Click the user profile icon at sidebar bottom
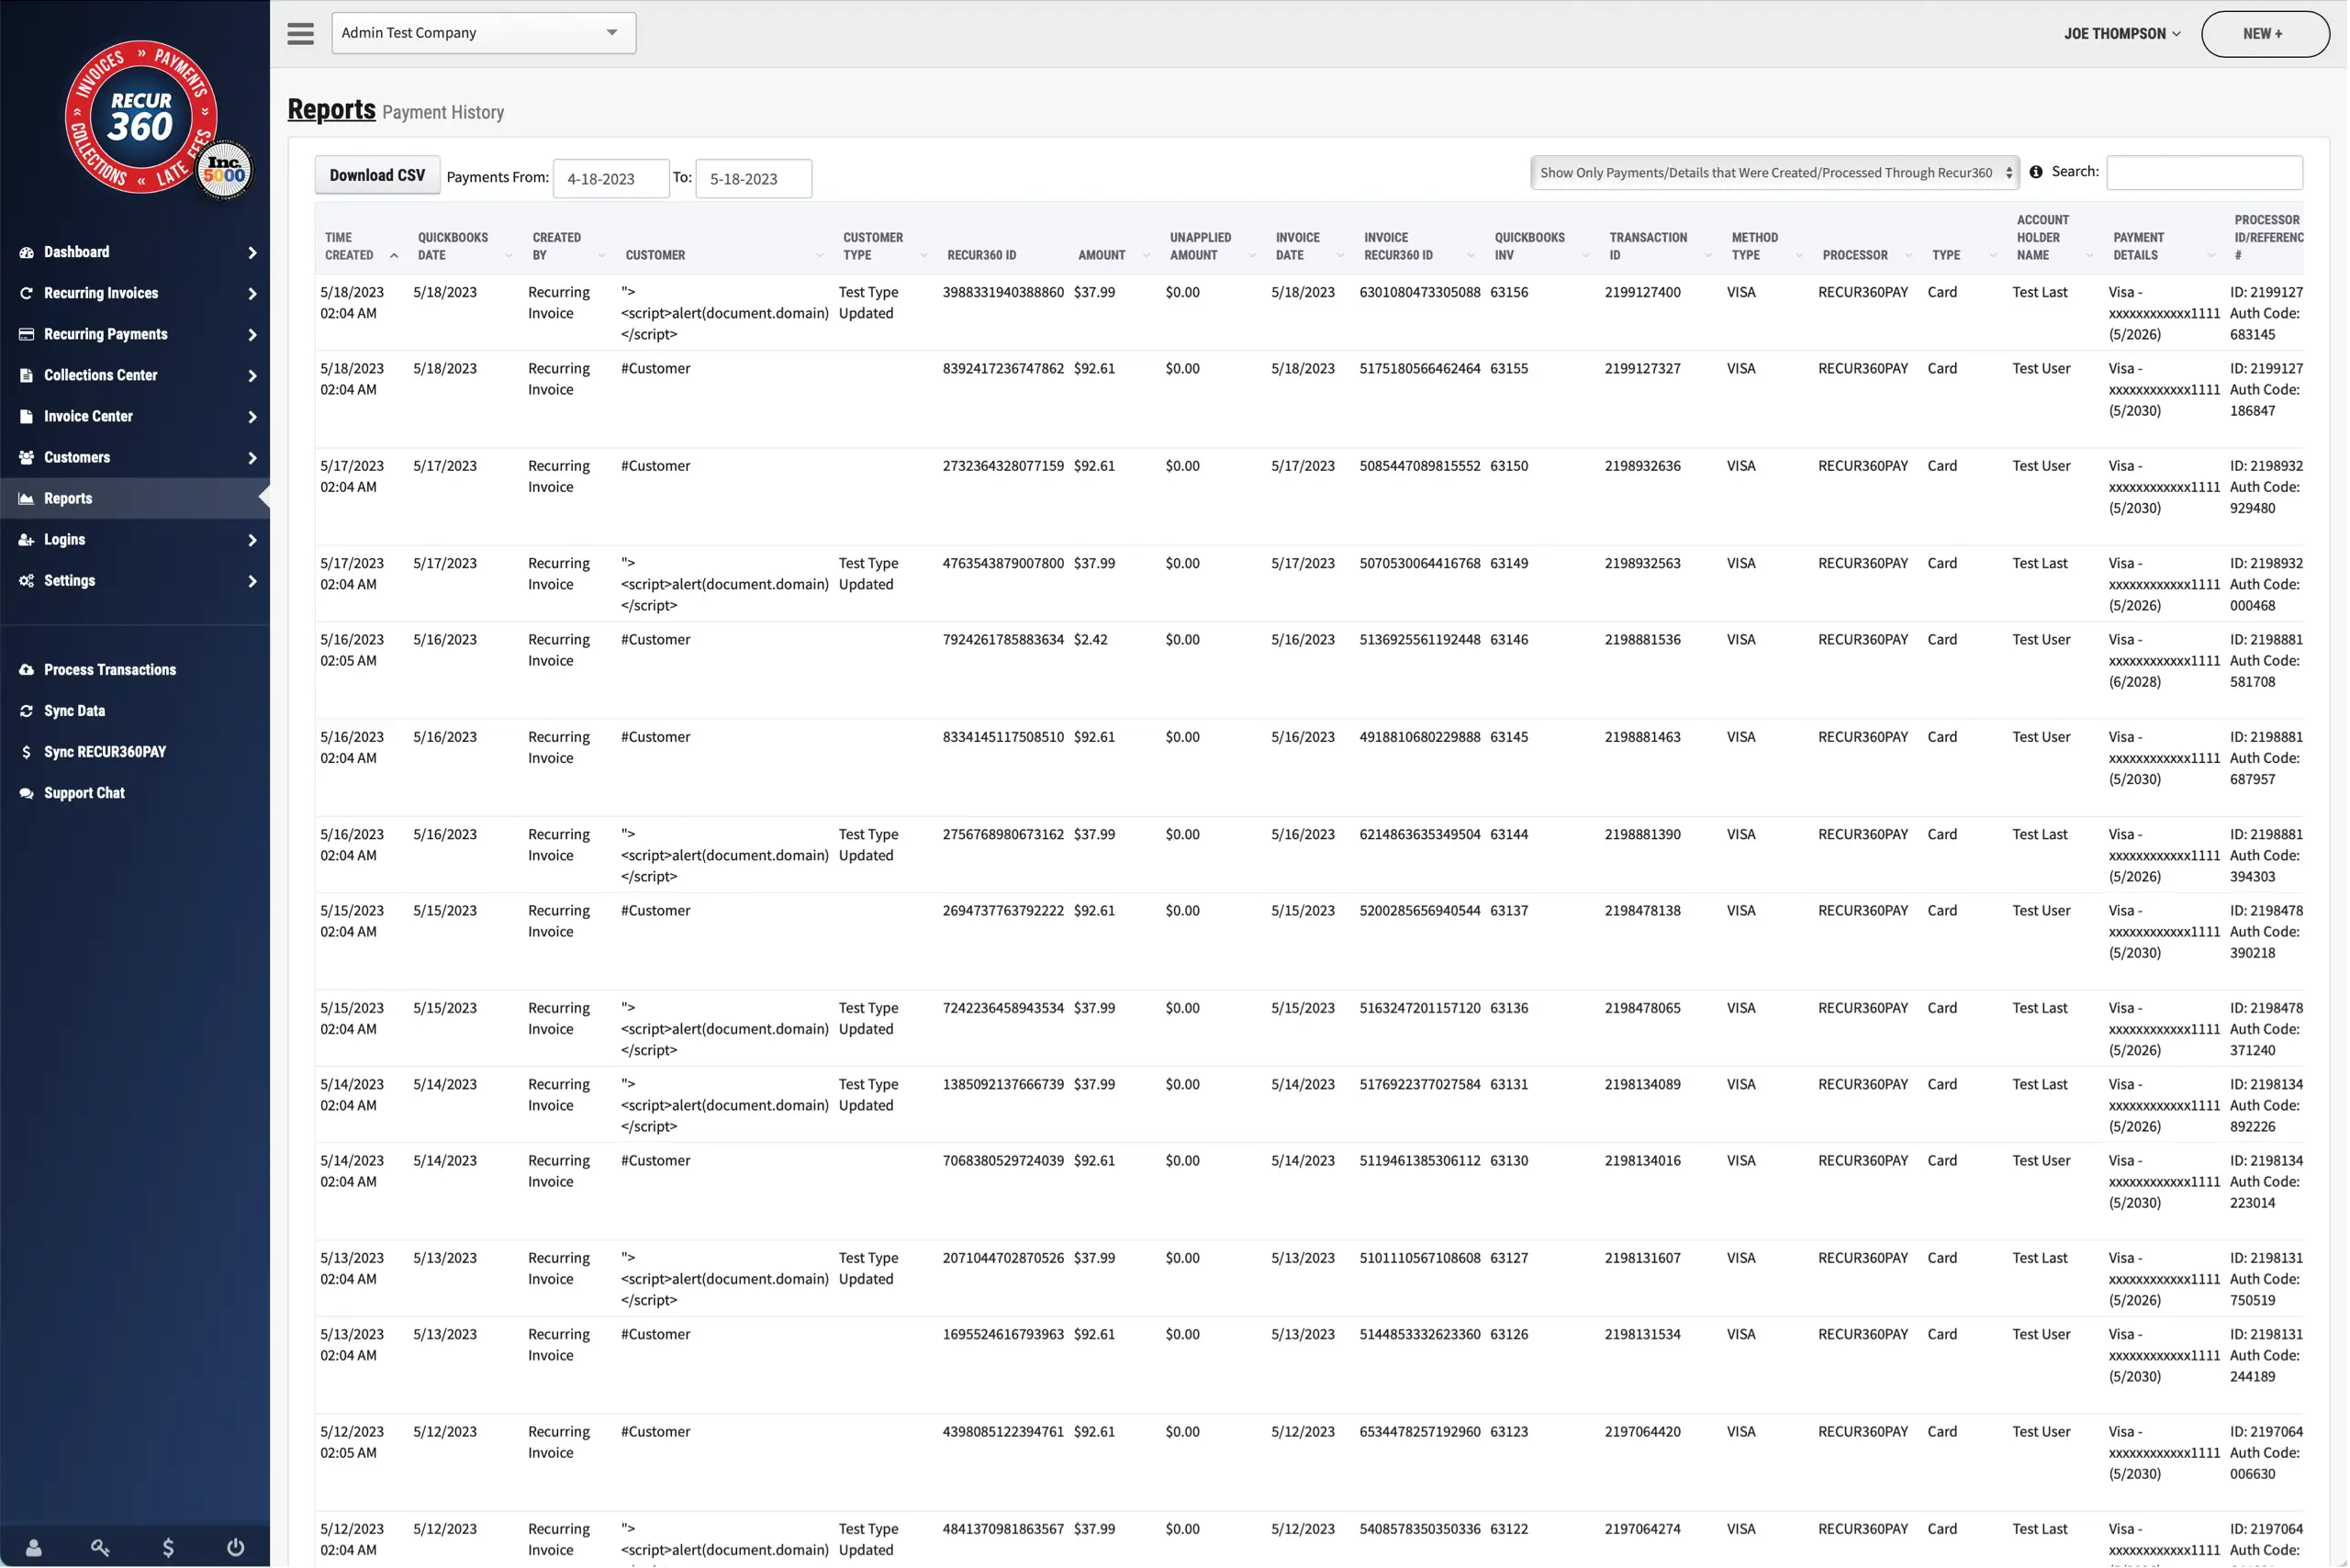This screenshot has height=1568, width=2350. coord(33,1548)
